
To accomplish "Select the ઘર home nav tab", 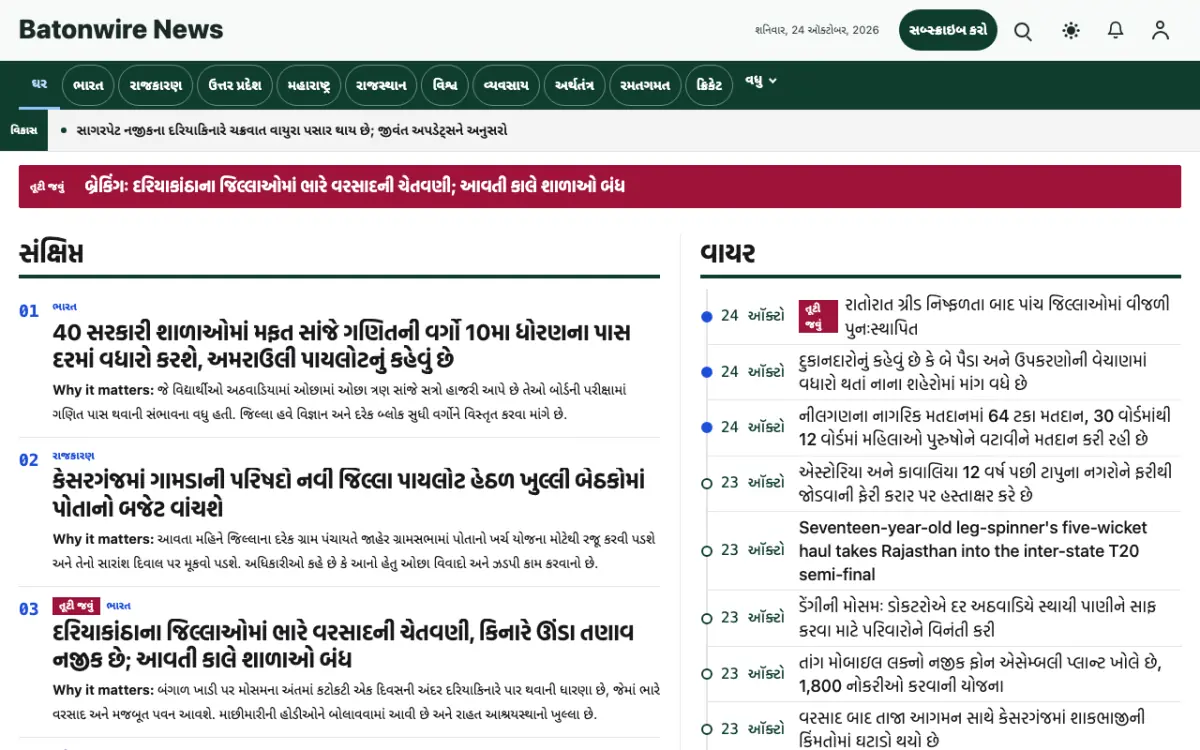I will 39,85.
